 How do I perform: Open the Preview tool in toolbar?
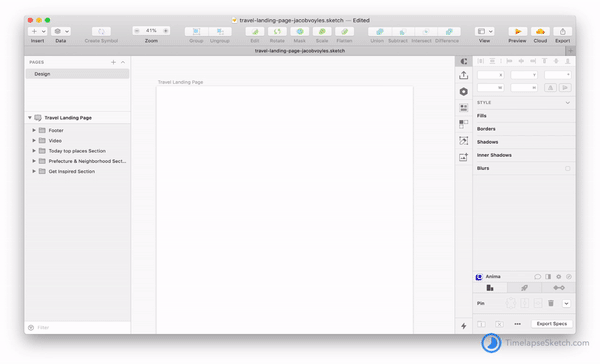[x=517, y=31]
